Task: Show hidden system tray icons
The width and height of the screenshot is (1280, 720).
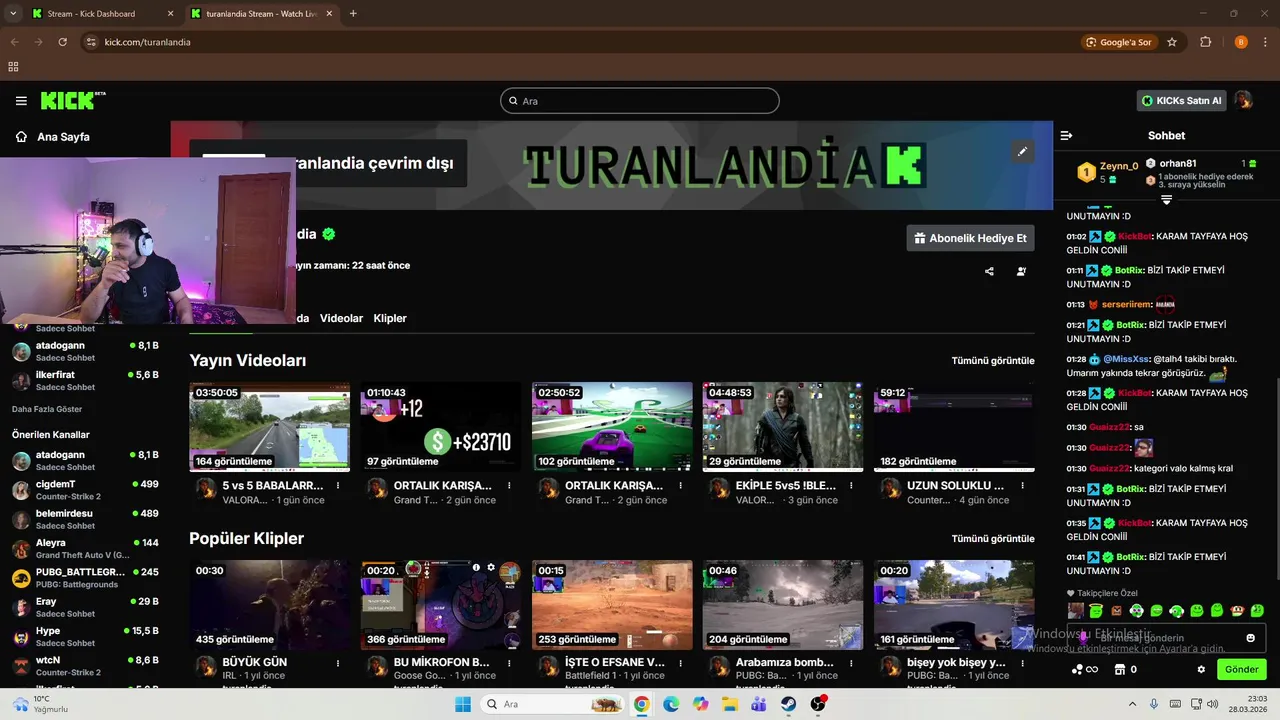Action: pyautogui.click(x=1132, y=704)
